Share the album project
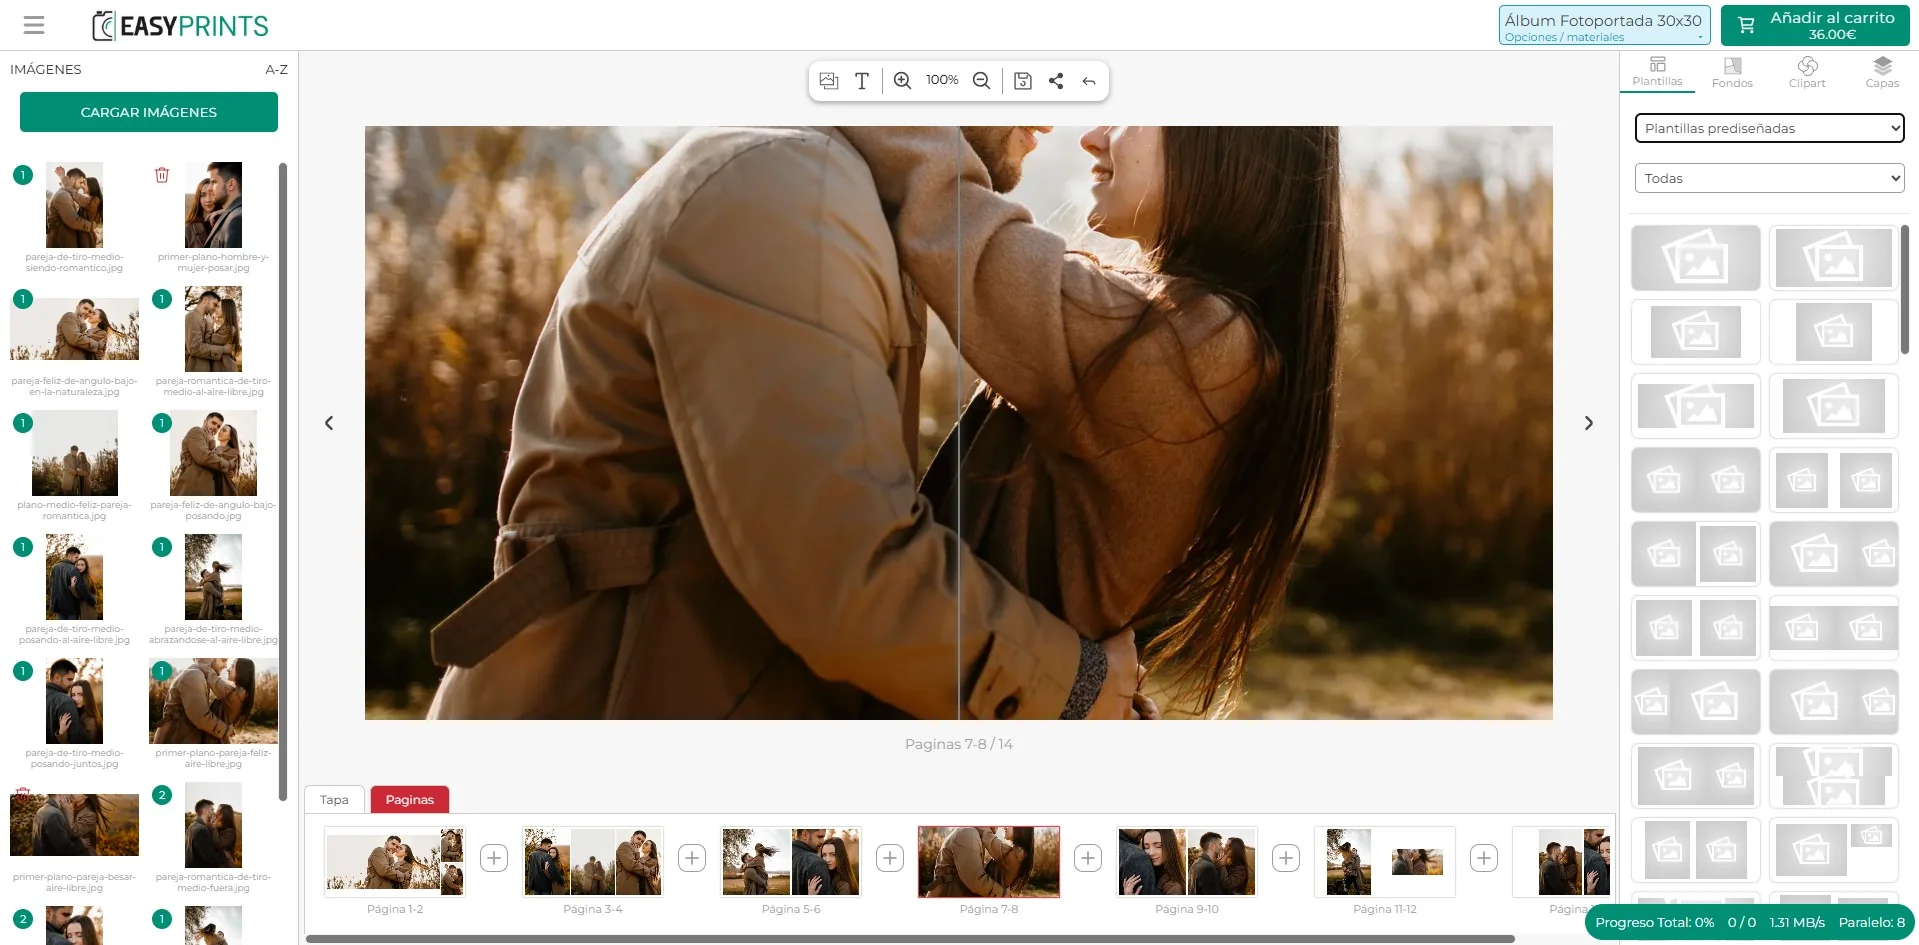The image size is (1919, 945). click(x=1056, y=81)
